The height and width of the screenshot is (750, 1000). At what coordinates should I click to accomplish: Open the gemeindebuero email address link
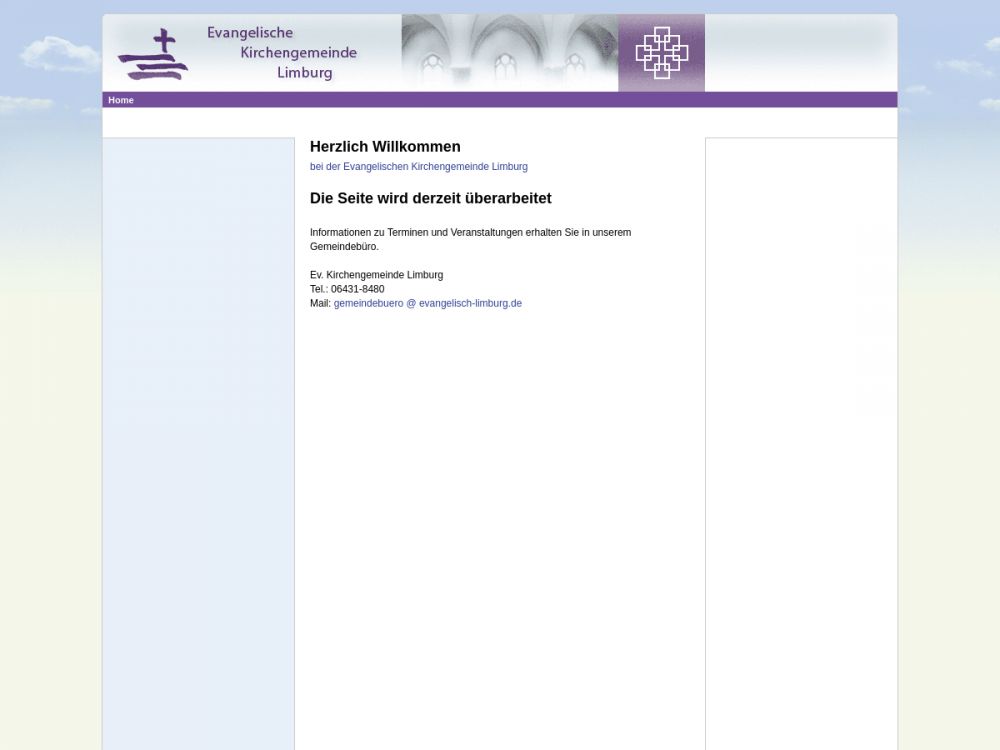[x=427, y=303]
